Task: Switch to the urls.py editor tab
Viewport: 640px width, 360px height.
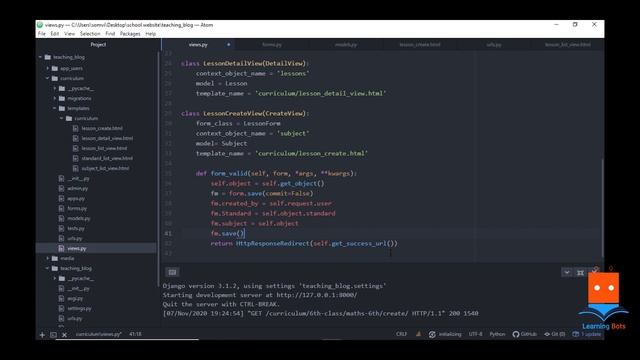Action: (x=493, y=44)
